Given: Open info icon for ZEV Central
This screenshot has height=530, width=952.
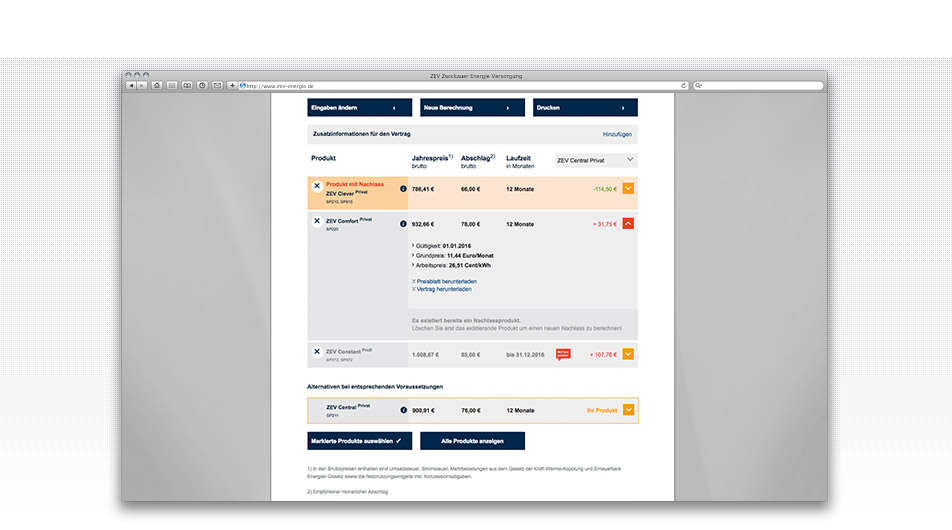Looking at the screenshot, I should click(403, 410).
